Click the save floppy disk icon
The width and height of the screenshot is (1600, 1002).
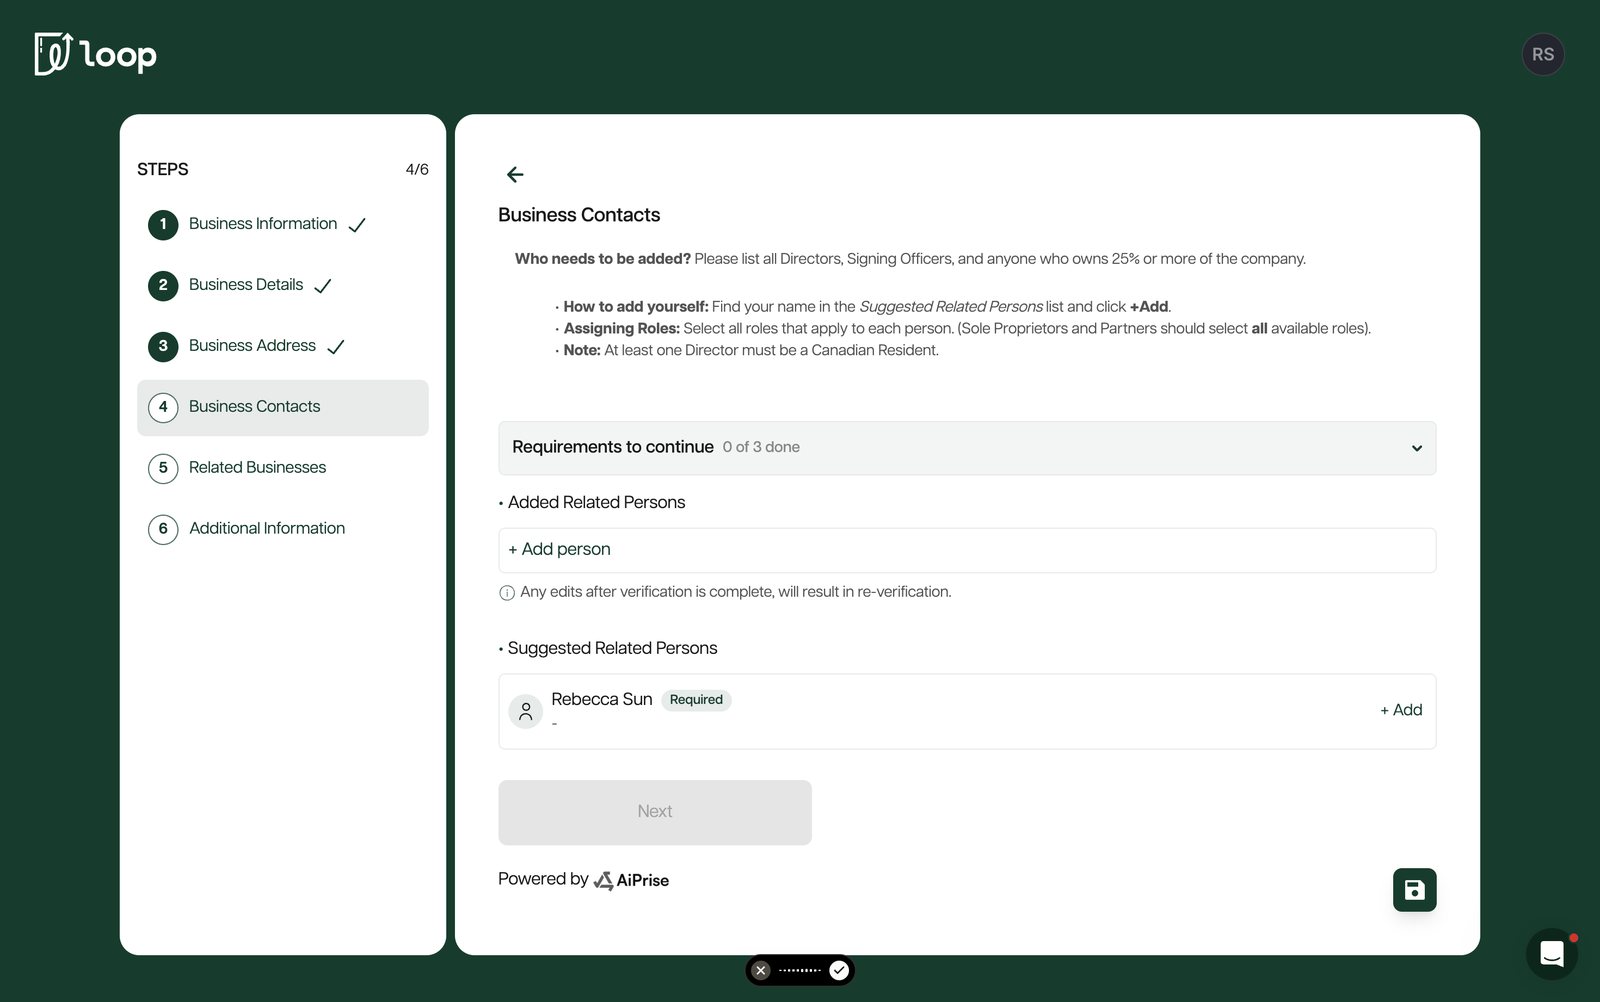[1414, 890]
